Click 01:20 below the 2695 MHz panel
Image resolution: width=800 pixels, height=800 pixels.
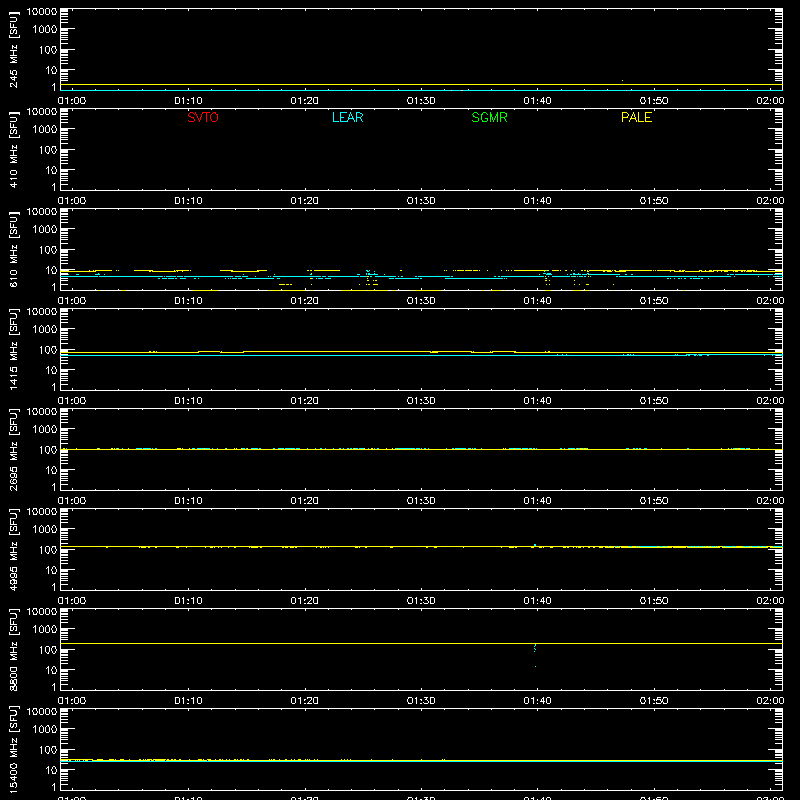tap(305, 501)
